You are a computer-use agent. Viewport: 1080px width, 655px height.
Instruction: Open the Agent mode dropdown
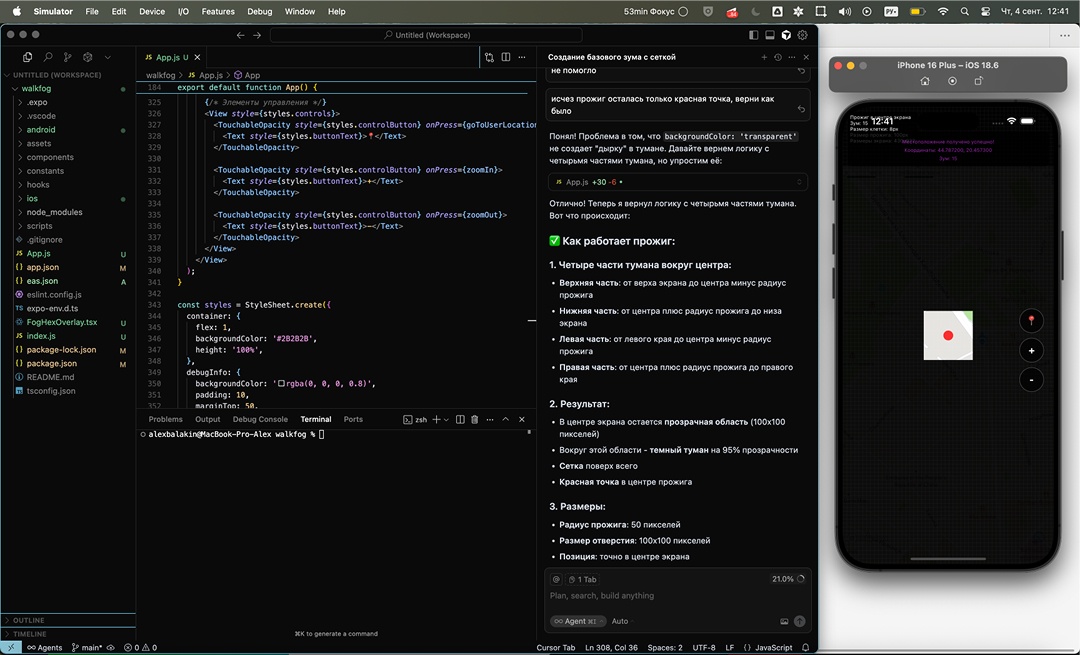pos(576,621)
